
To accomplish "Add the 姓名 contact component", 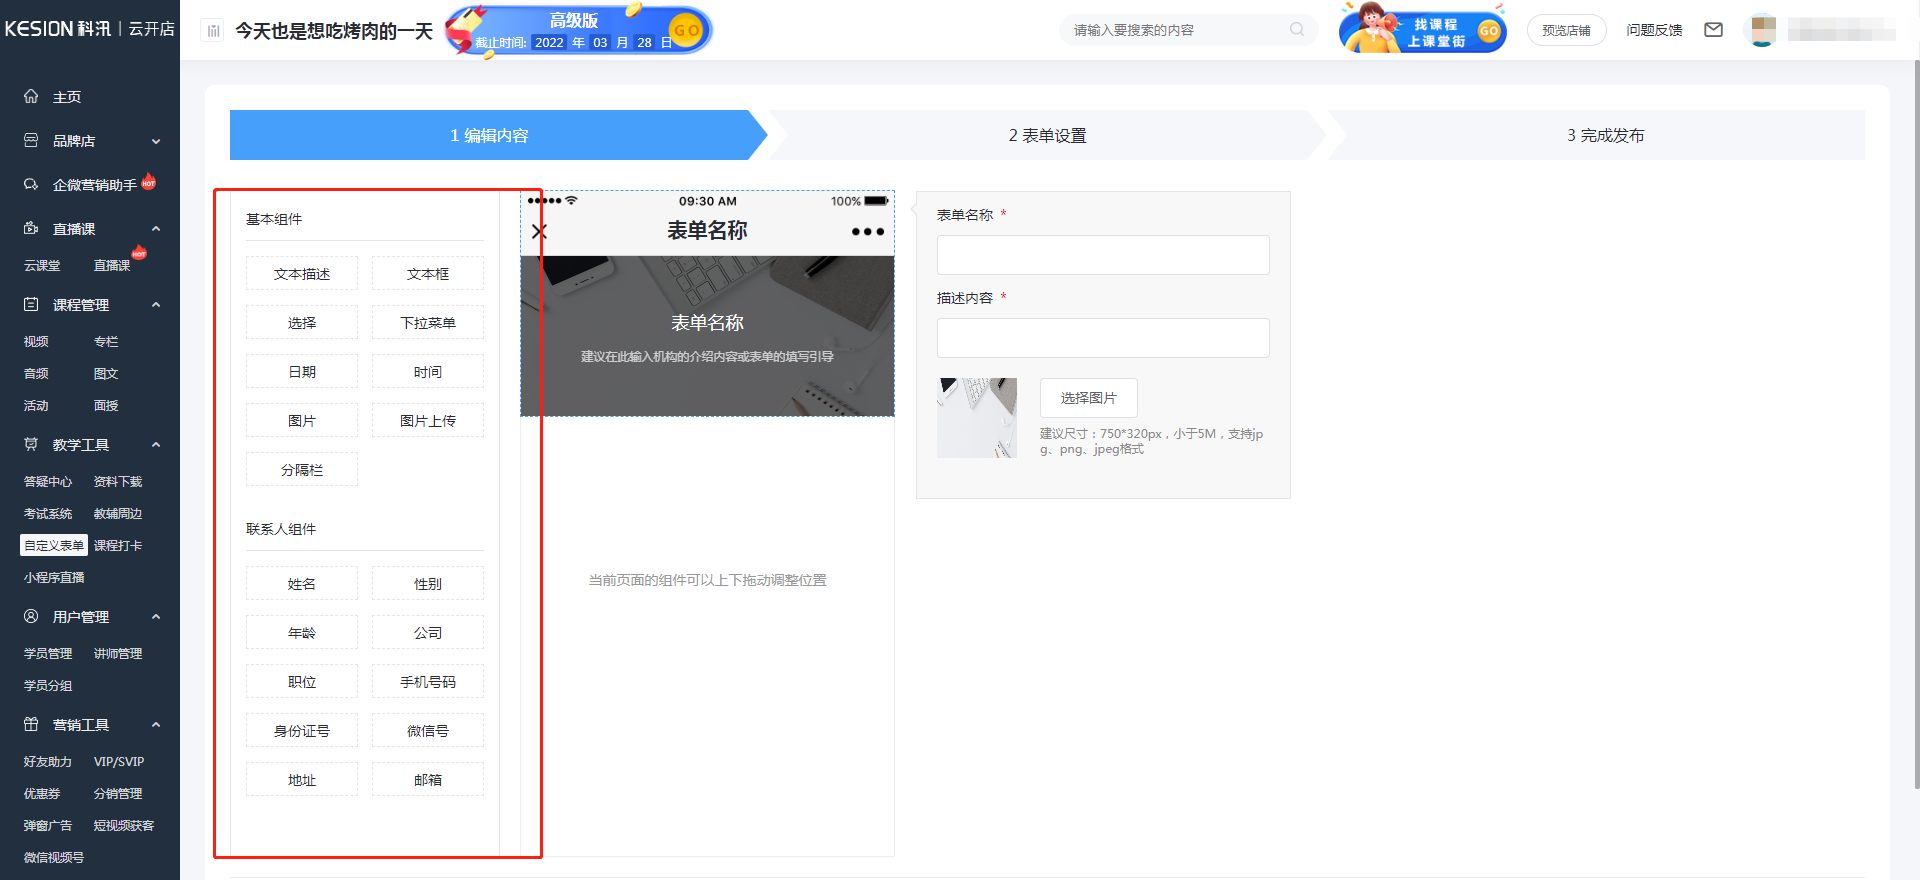I will click(302, 584).
